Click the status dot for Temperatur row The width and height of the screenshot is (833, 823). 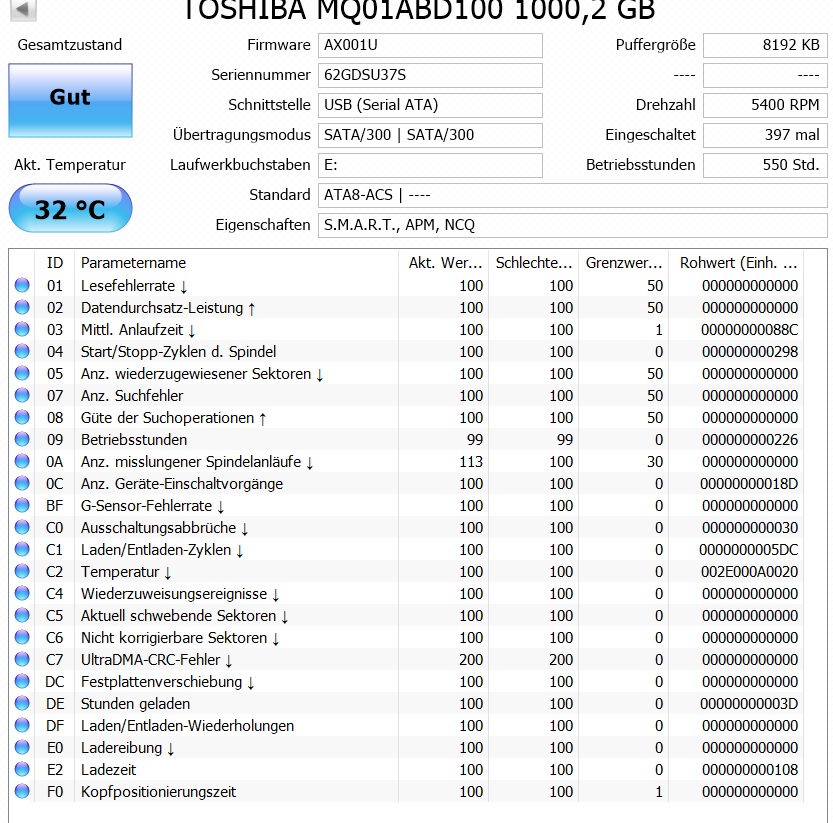pyautogui.click(x=22, y=571)
